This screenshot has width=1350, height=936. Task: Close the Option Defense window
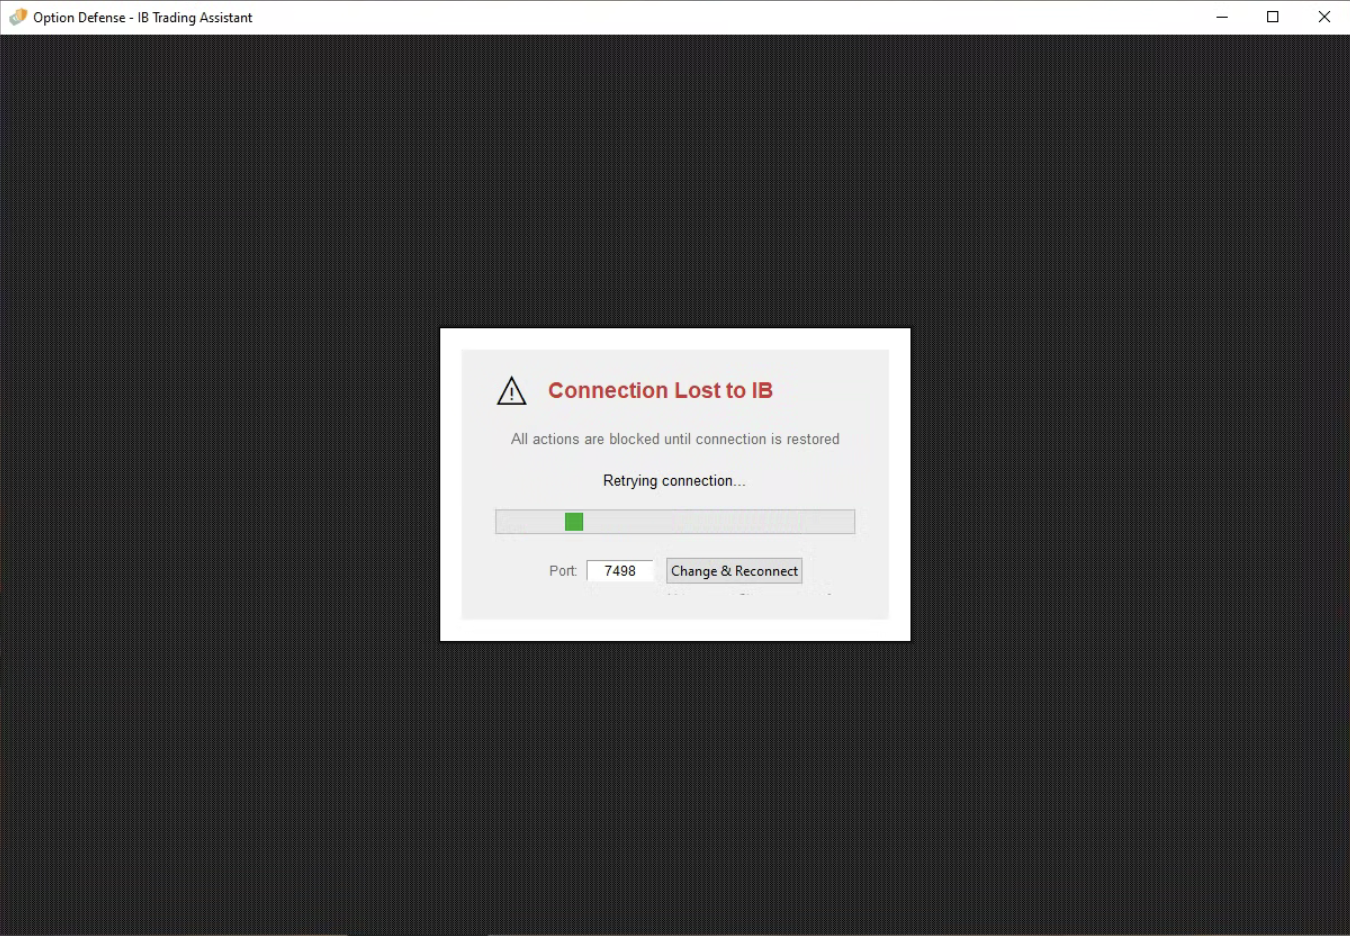[x=1324, y=17]
